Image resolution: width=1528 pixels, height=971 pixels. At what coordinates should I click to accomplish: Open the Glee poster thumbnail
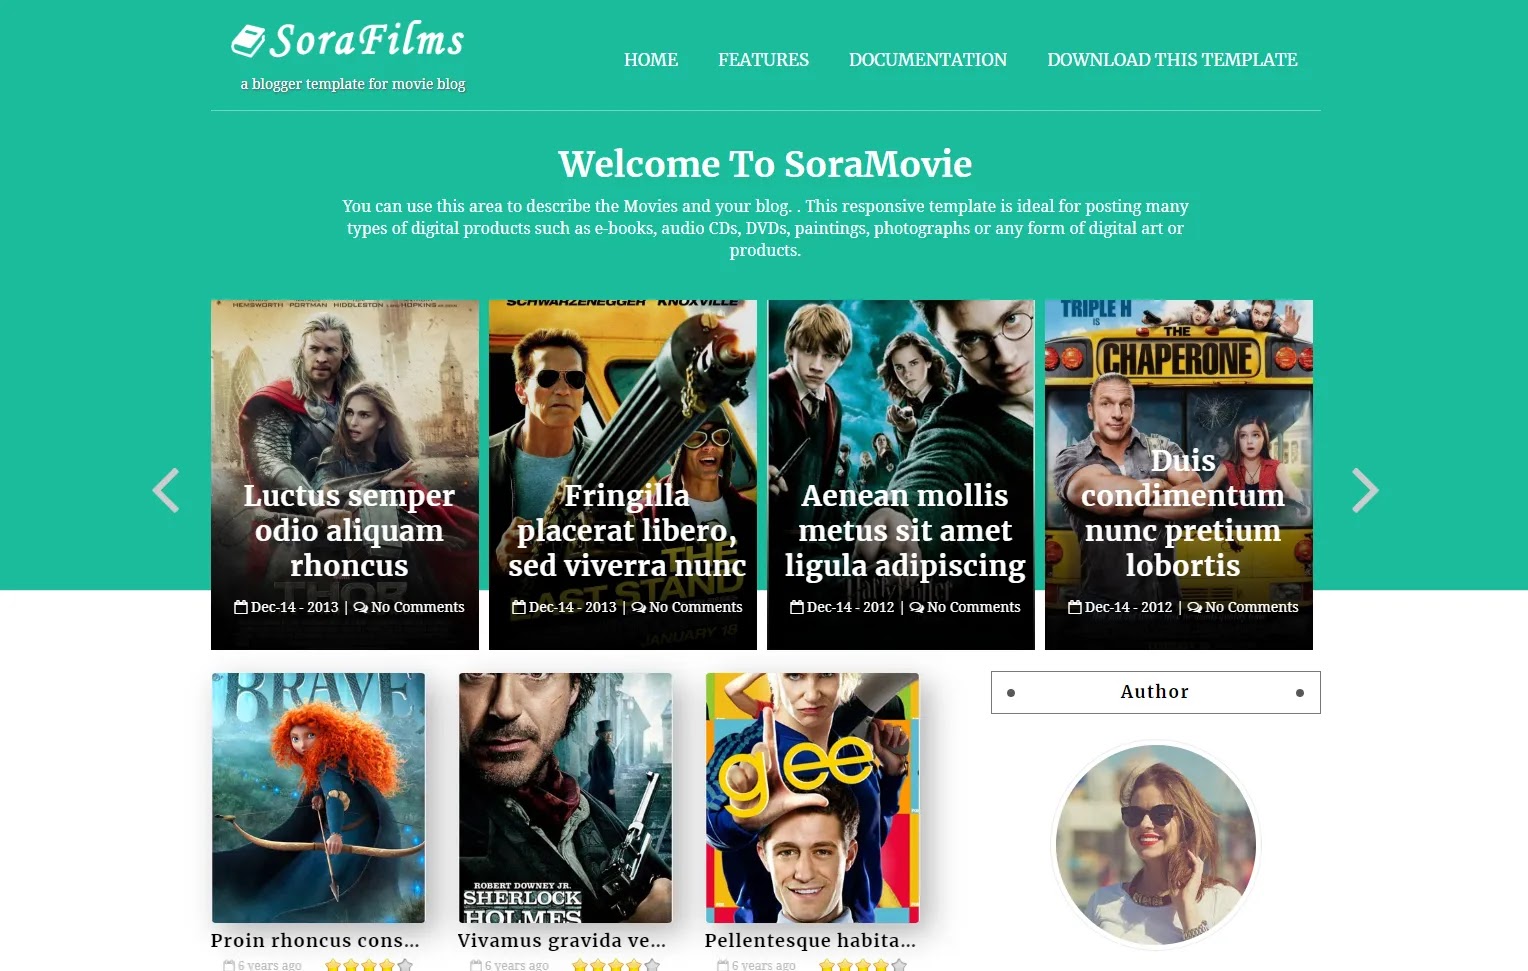click(x=812, y=797)
